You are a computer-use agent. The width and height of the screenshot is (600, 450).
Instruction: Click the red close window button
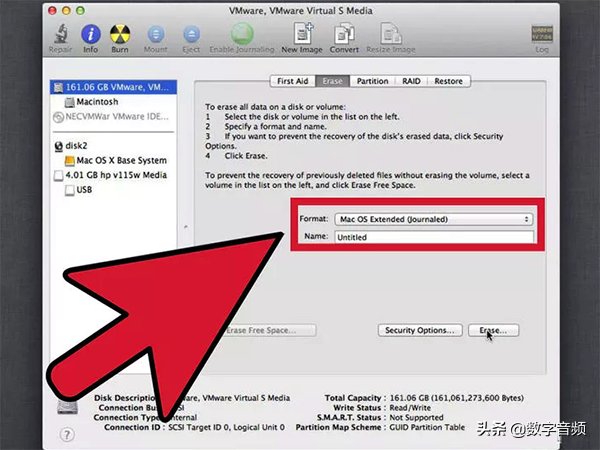52,11
